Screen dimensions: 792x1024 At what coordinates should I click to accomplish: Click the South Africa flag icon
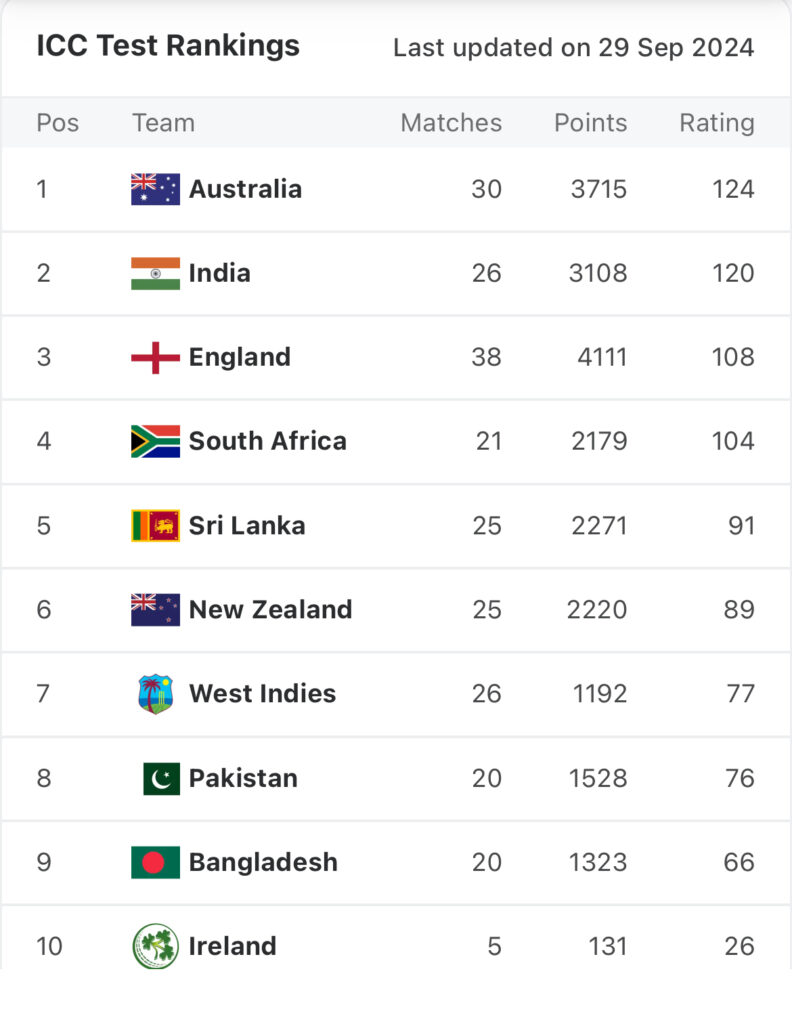coord(155,441)
